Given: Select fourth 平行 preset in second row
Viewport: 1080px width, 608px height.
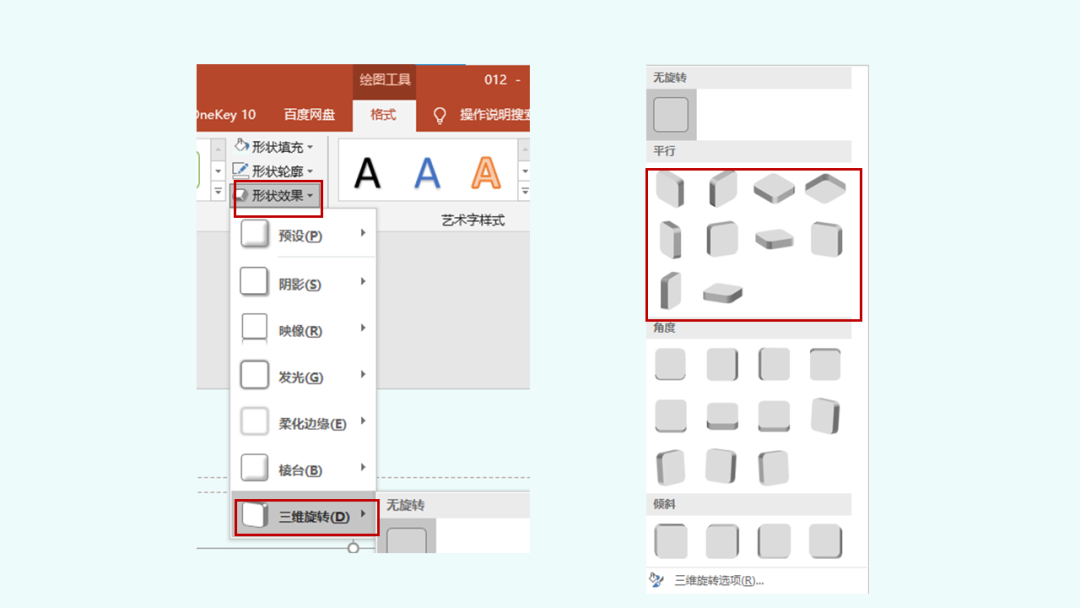Looking at the screenshot, I should (x=826, y=240).
